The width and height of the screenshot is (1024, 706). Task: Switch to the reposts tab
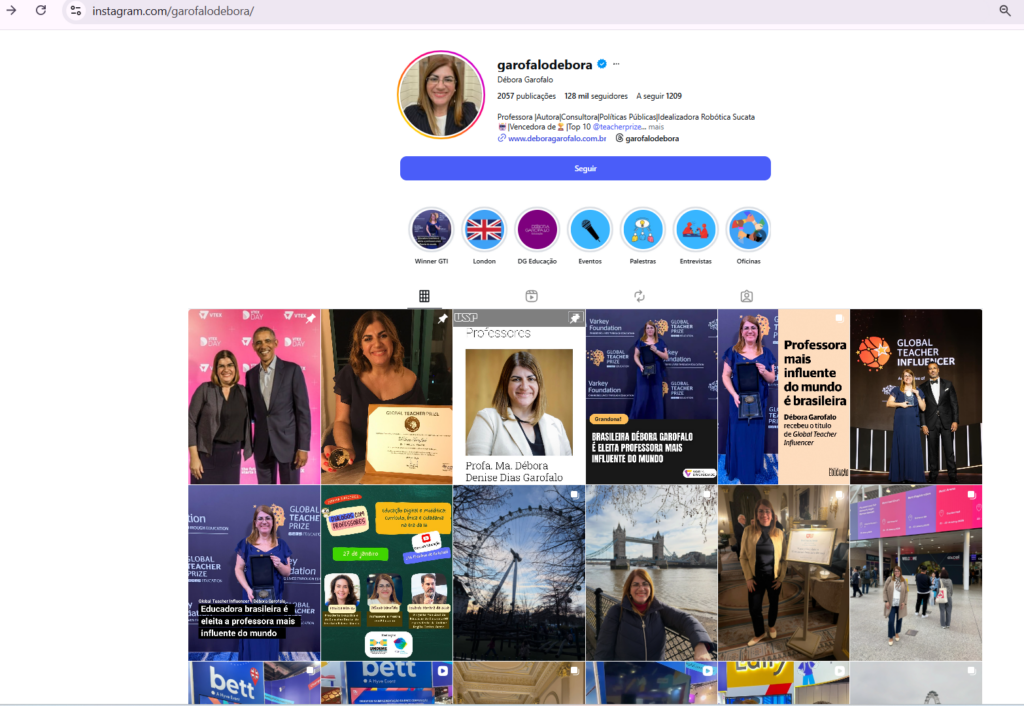click(x=639, y=296)
